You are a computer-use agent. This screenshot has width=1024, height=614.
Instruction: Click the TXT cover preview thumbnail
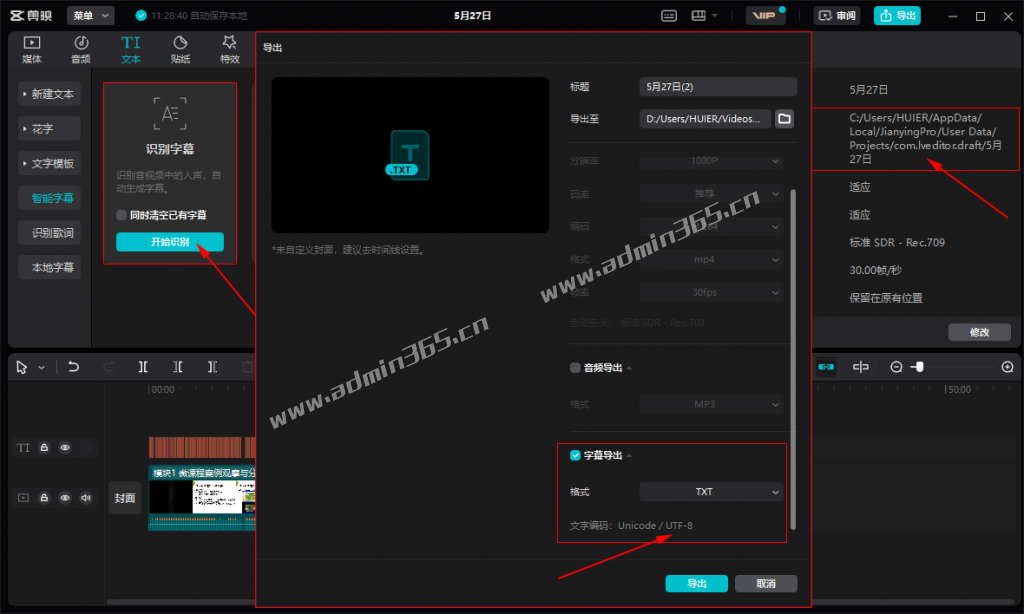coord(410,155)
